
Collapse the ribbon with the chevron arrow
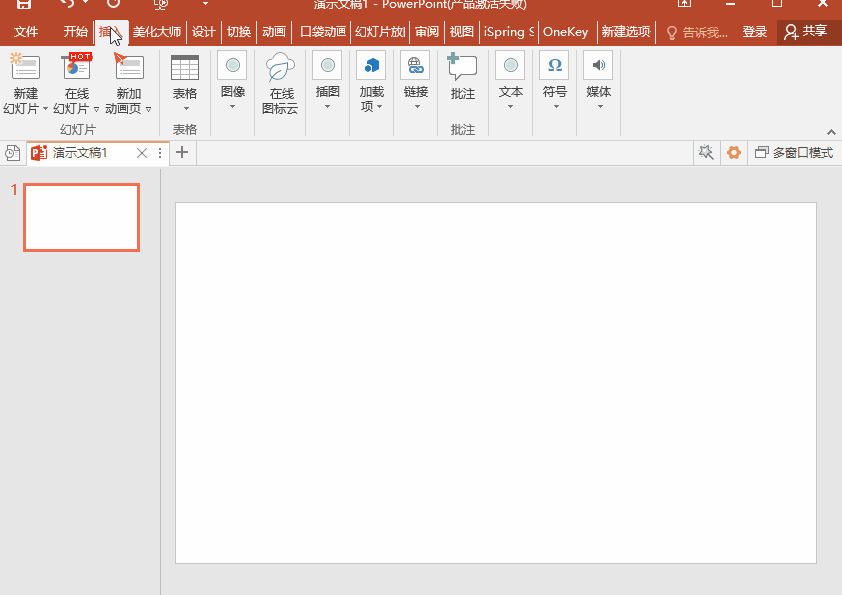pyautogui.click(x=829, y=131)
